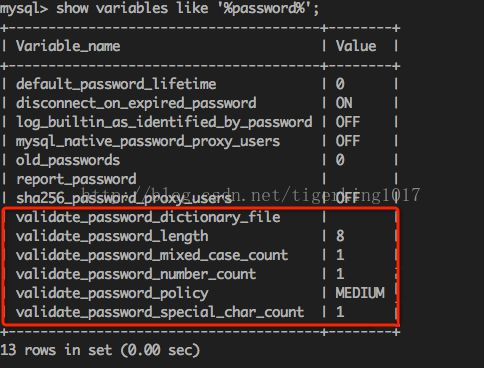
Task: Select the old_passwords variable
Action: (68, 160)
